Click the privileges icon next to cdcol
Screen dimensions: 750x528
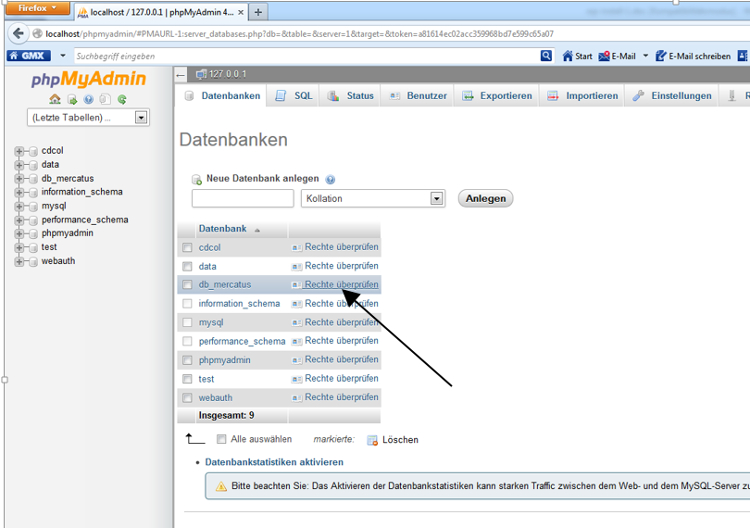[296, 247]
